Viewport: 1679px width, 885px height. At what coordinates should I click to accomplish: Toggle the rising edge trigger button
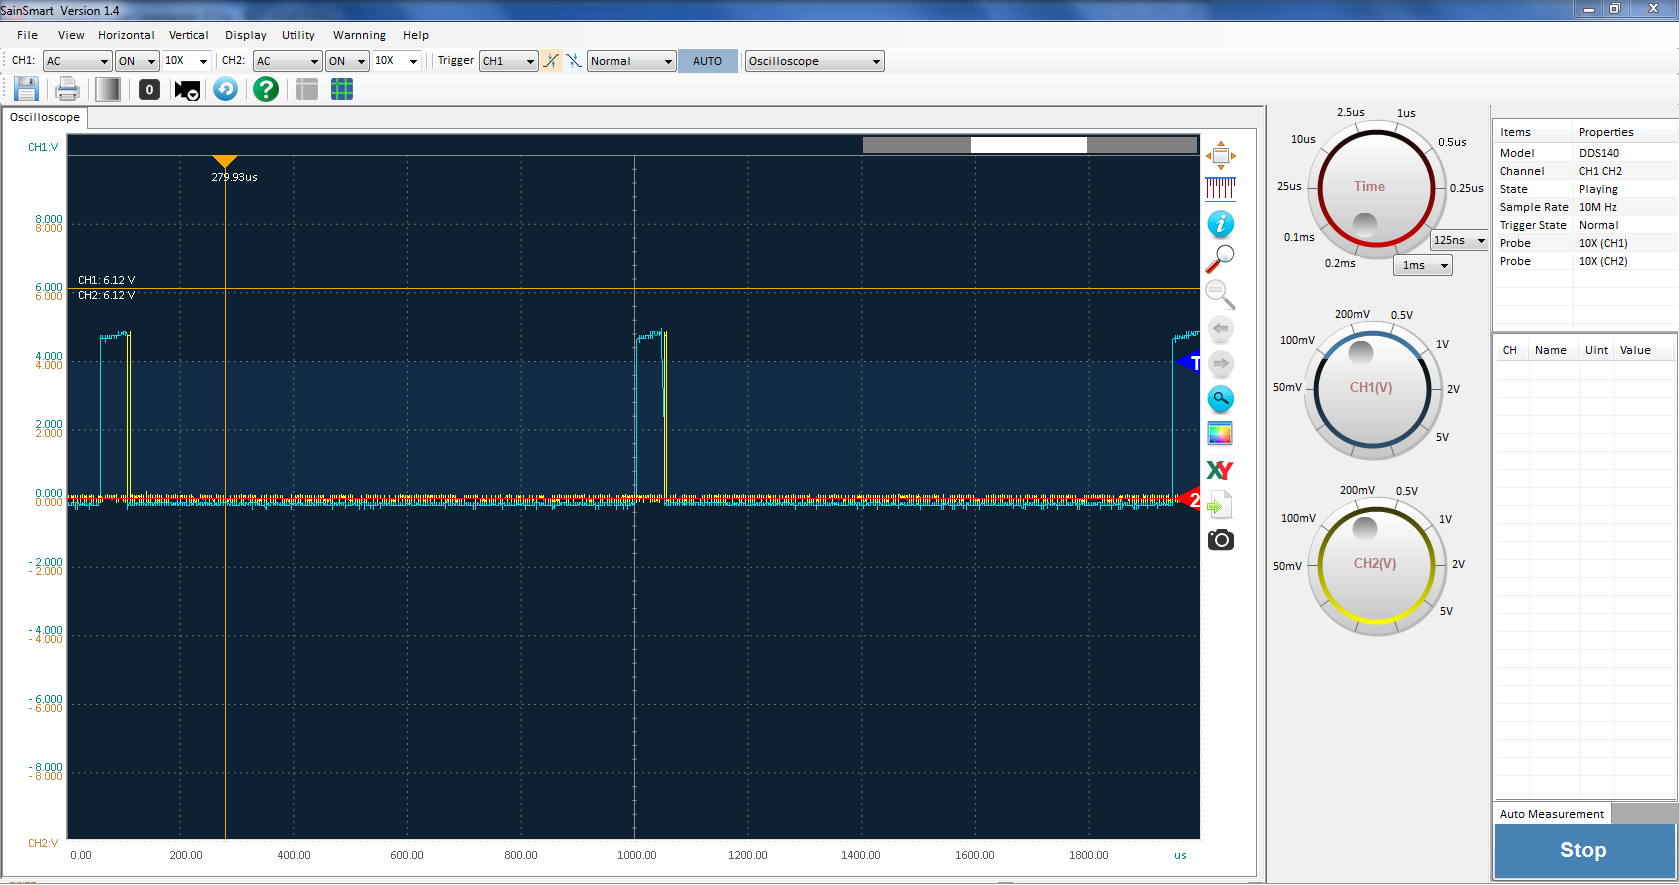coord(551,61)
